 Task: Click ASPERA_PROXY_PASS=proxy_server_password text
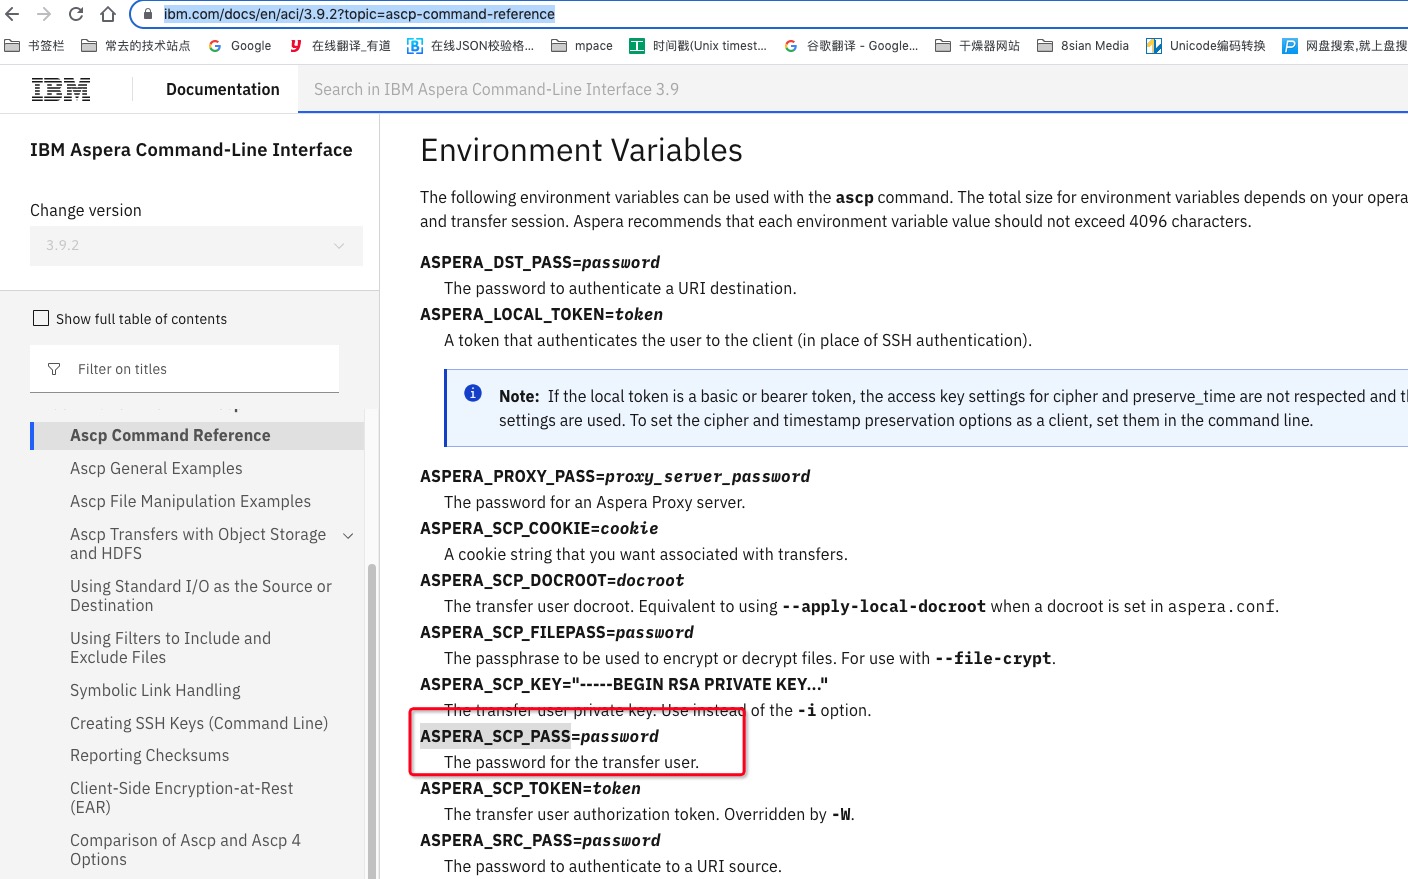pyautogui.click(x=615, y=476)
